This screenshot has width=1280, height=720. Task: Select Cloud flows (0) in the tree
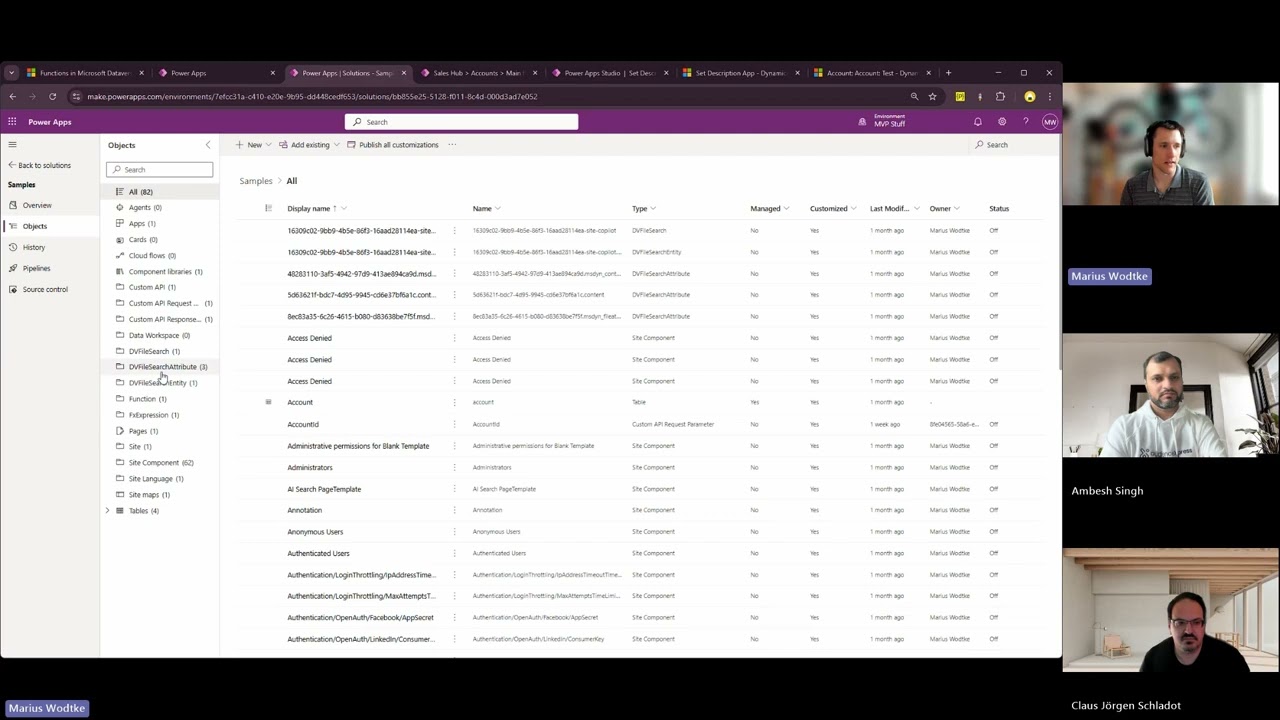point(152,256)
